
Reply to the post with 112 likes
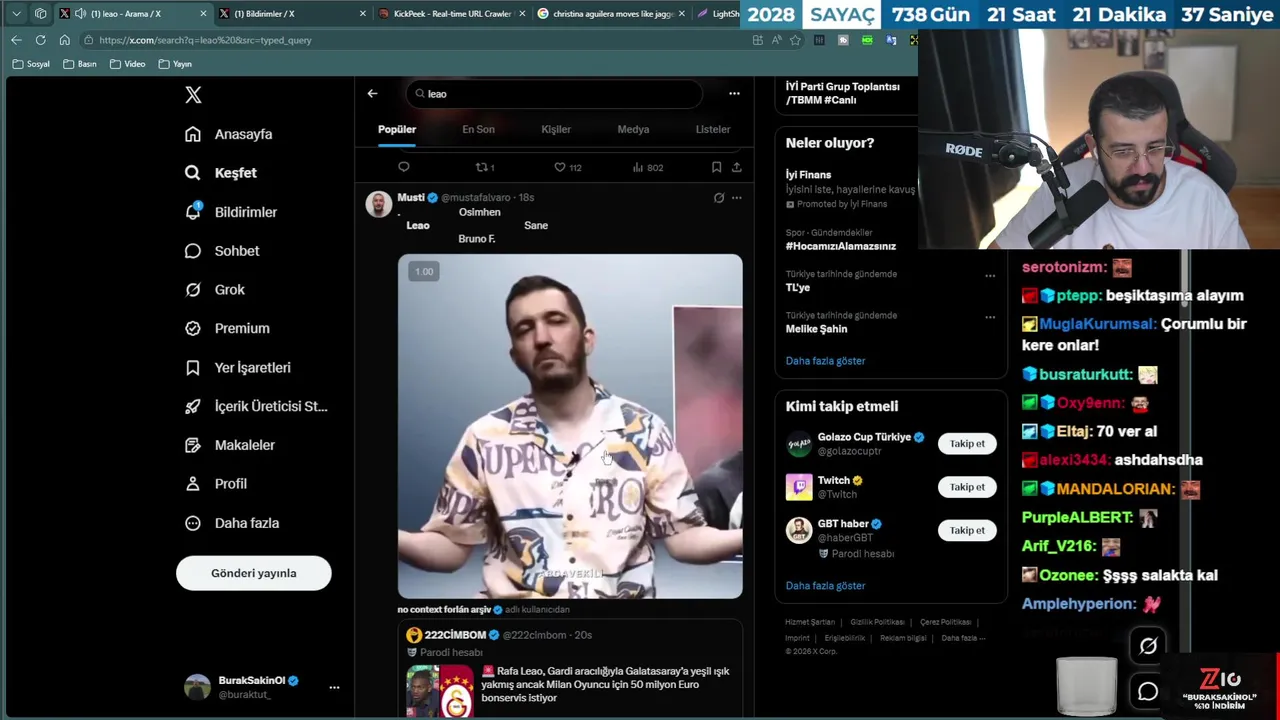click(x=404, y=167)
